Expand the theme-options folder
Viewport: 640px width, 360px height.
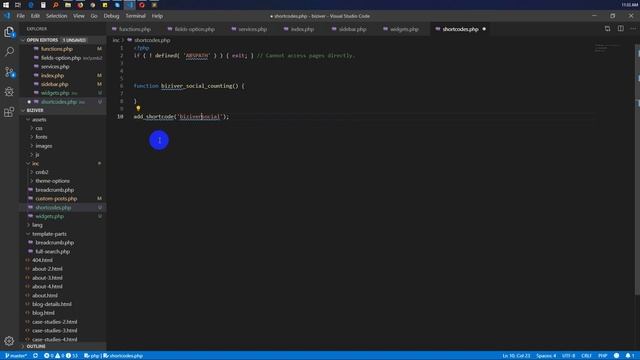[63, 181]
